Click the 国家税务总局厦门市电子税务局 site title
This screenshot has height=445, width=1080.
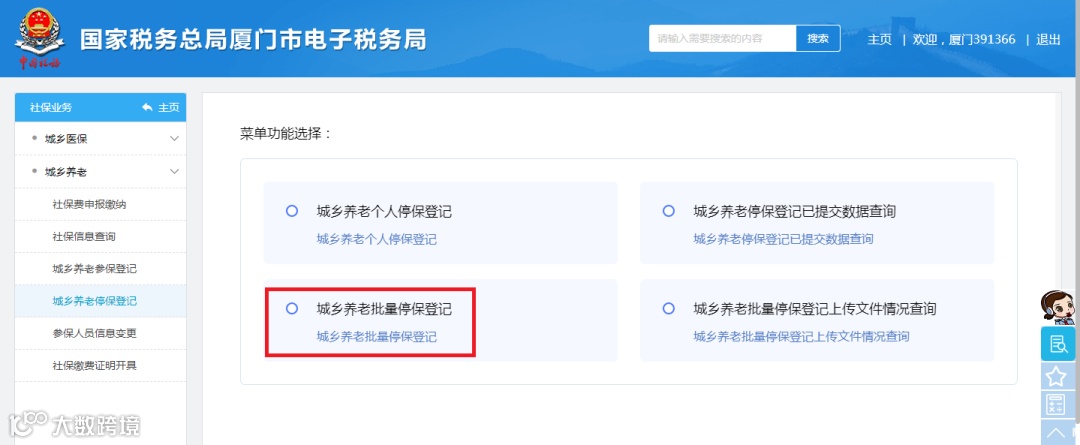(x=253, y=39)
